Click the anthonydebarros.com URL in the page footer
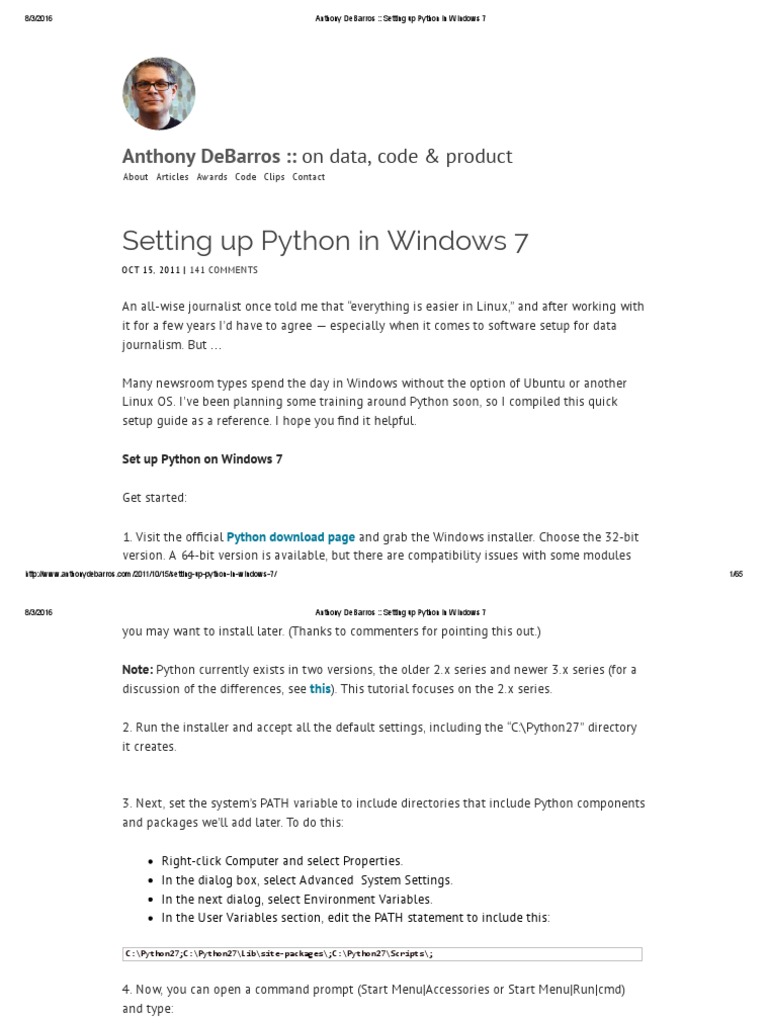 pyautogui.click(x=151, y=574)
